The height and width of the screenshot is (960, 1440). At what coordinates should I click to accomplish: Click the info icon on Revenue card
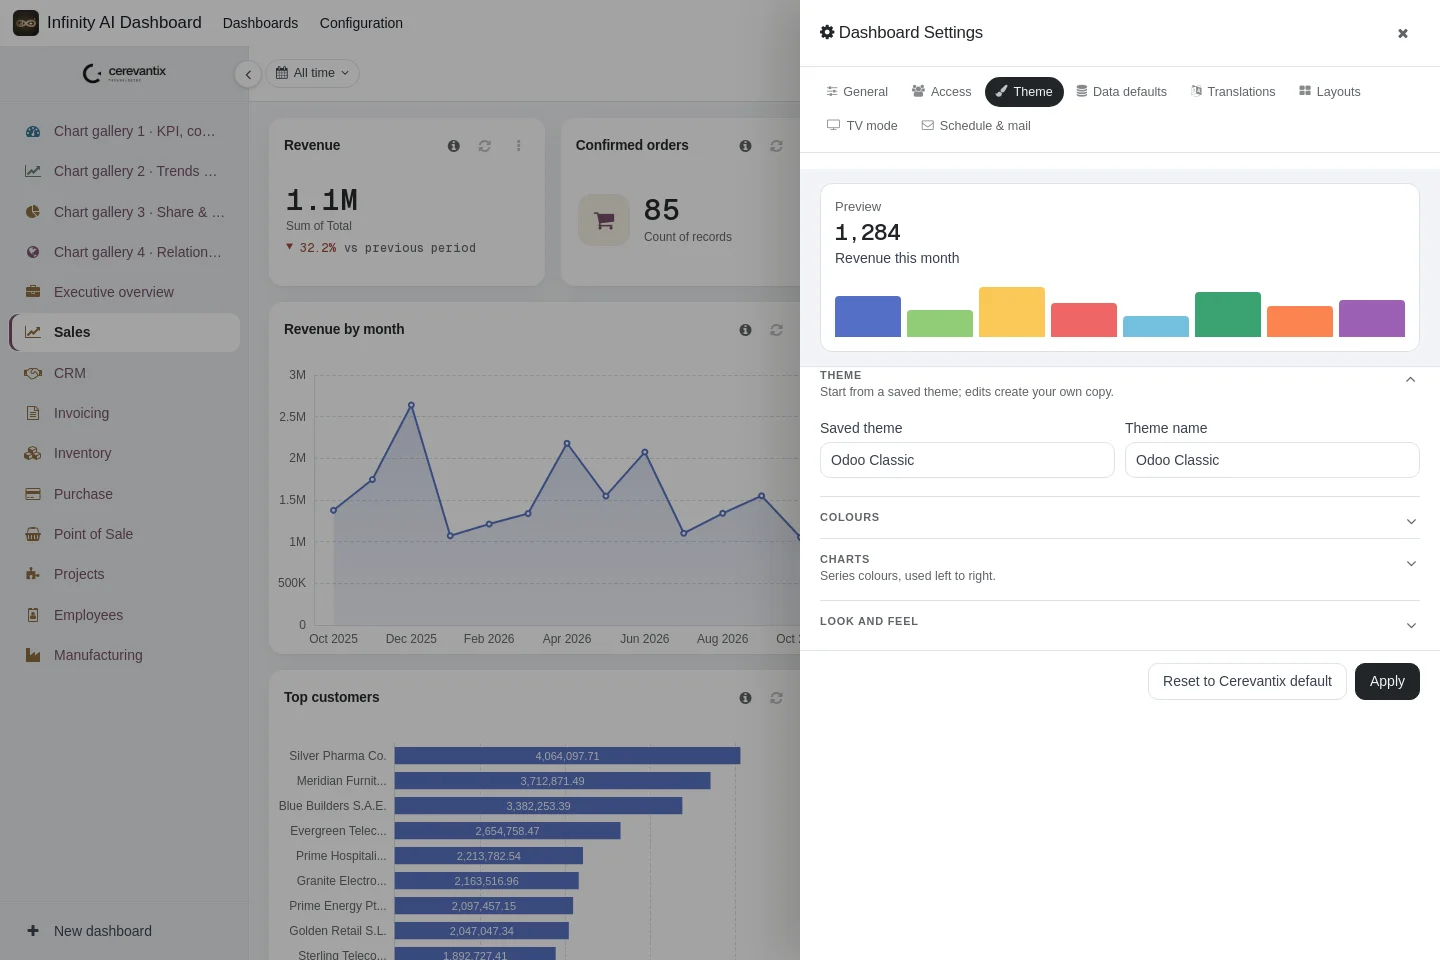454,146
